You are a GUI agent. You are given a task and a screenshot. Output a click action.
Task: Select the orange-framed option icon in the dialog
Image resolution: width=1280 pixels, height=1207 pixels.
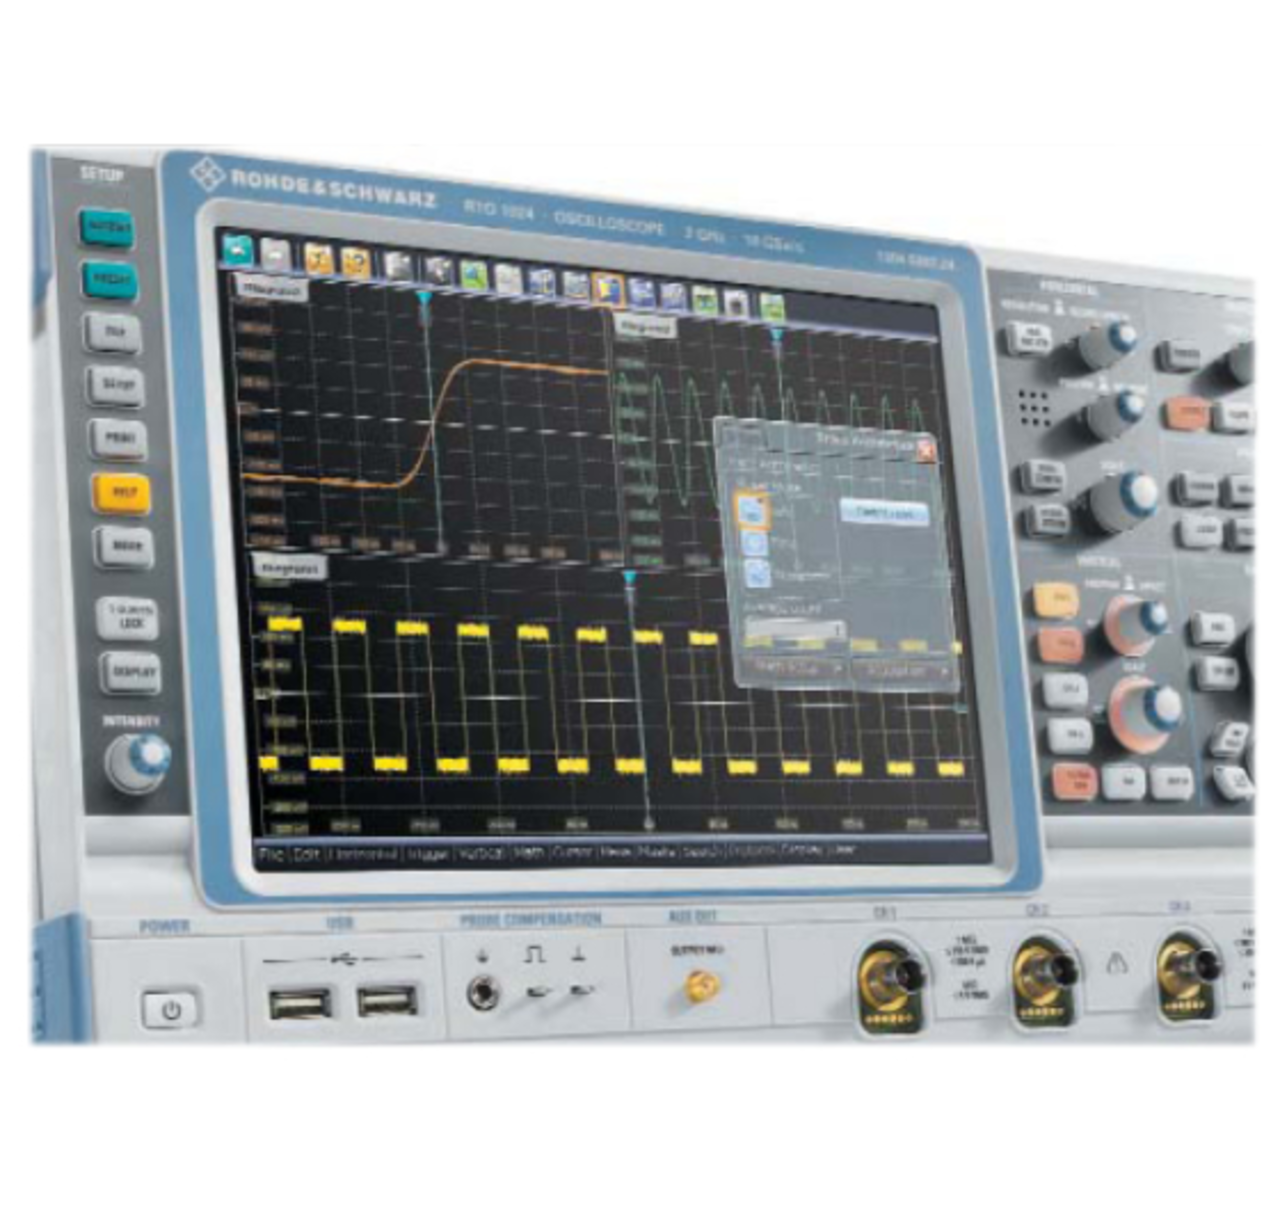[x=752, y=509]
